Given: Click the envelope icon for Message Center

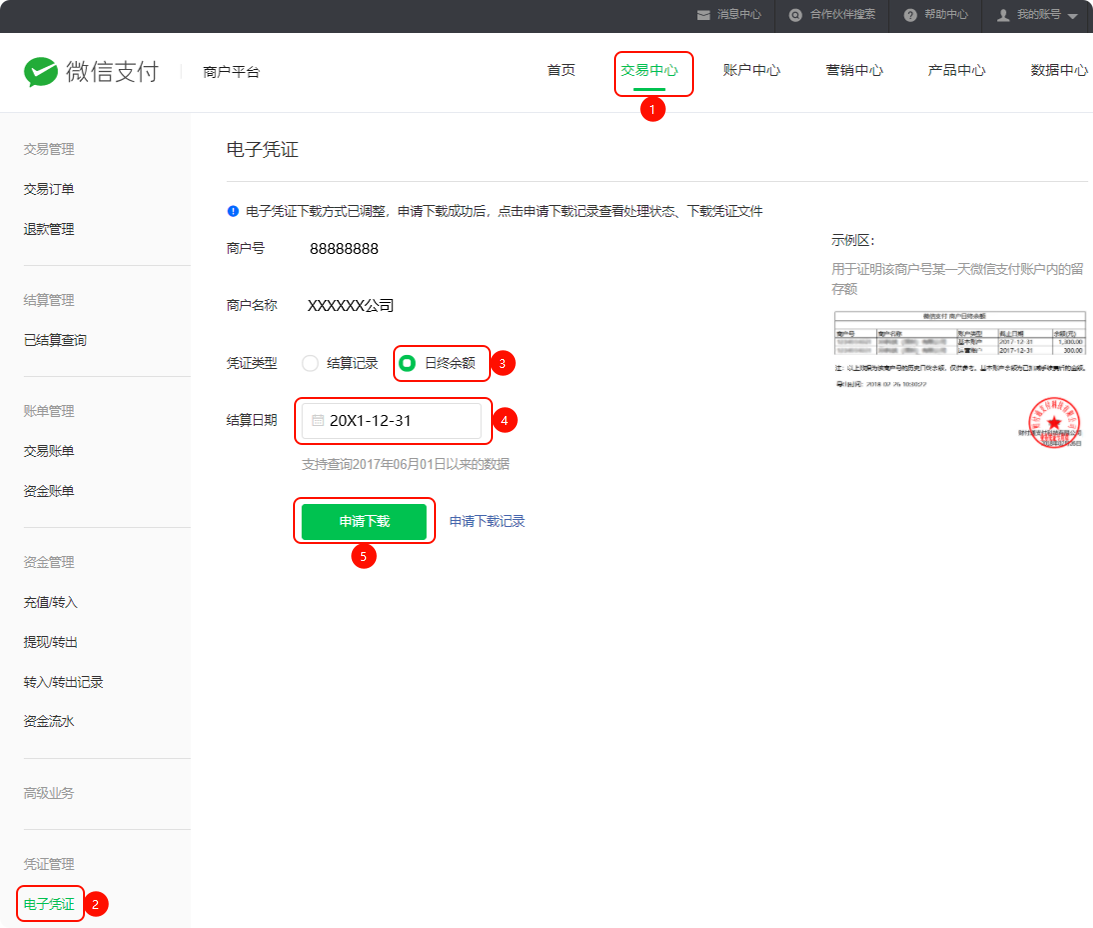Looking at the screenshot, I should (x=704, y=15).
